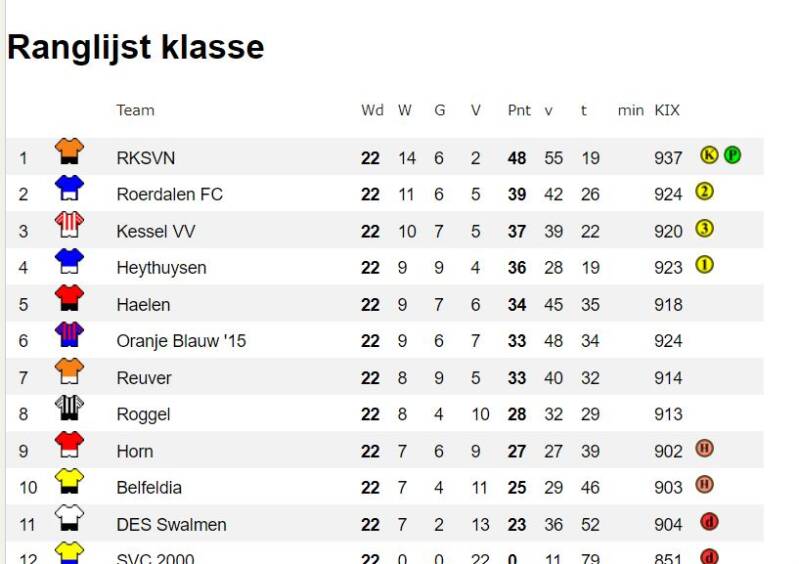The image size is (799, 564).
Task: Click the Pnt column header
Action: 519,110
